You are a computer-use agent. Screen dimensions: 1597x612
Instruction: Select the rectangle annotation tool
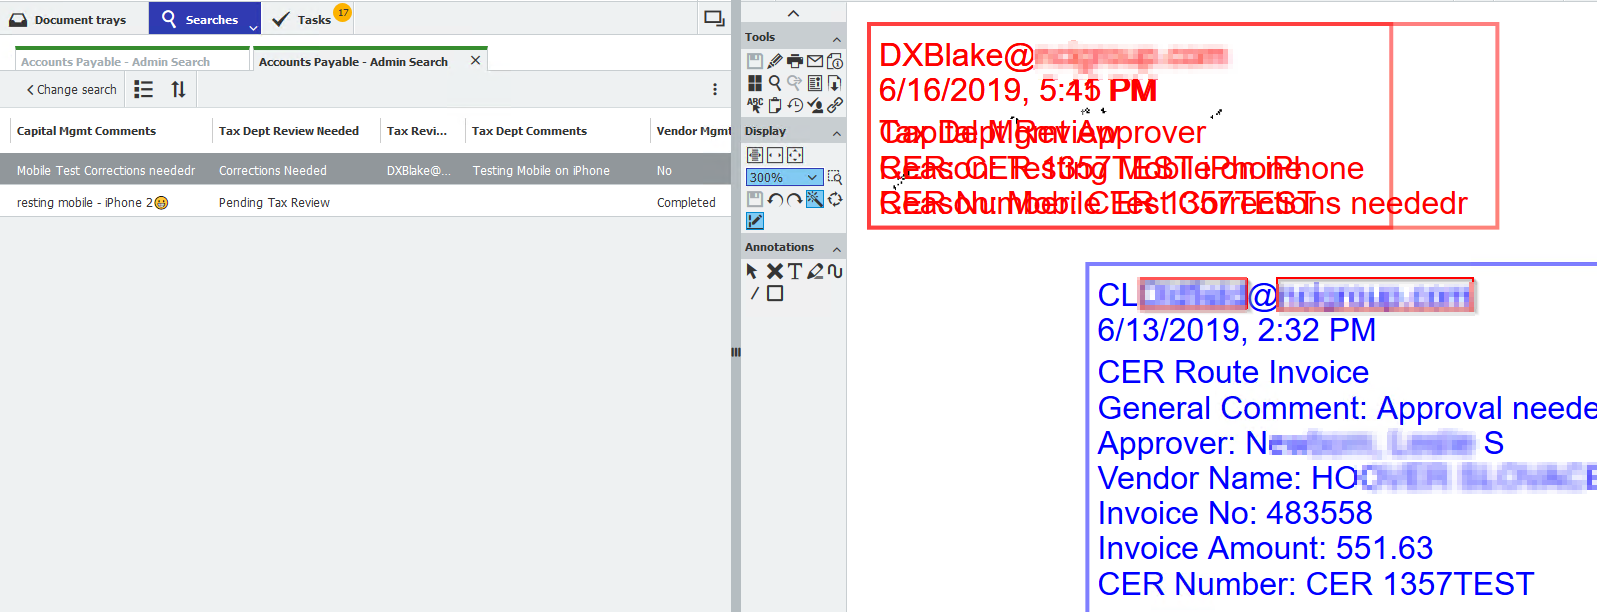coord(775,294)
